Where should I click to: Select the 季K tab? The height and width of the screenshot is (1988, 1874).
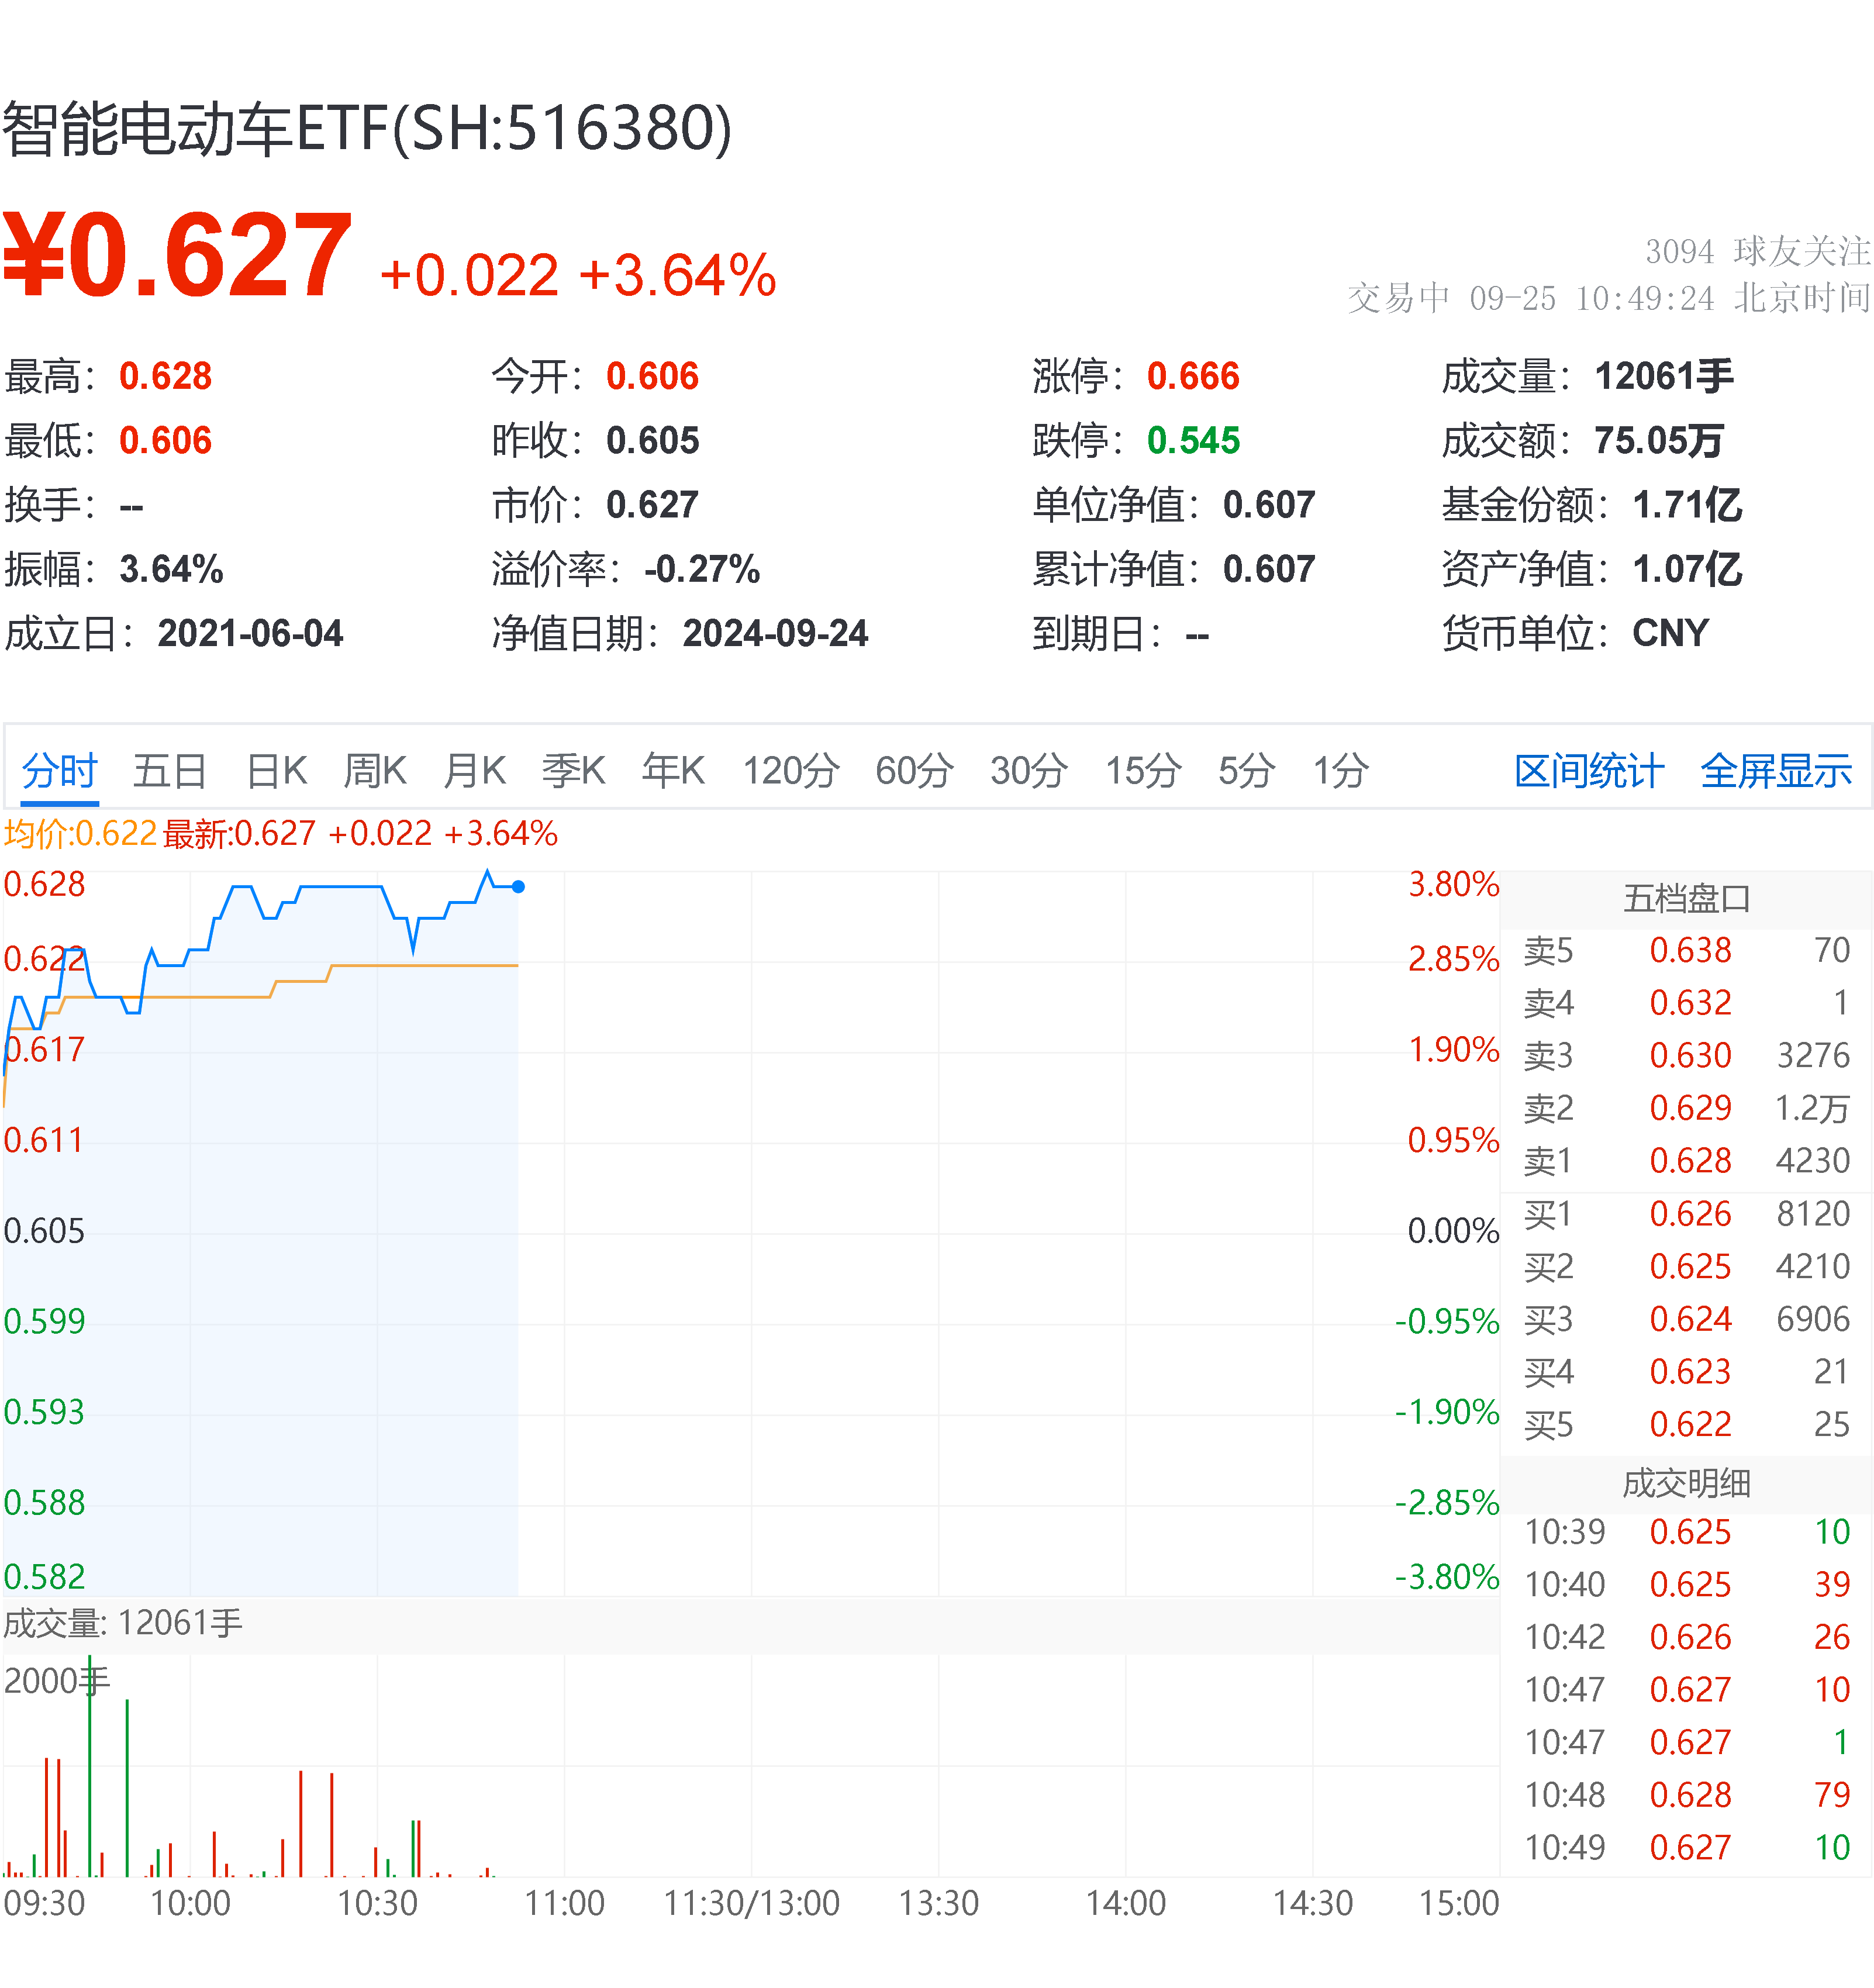point(573,771)
